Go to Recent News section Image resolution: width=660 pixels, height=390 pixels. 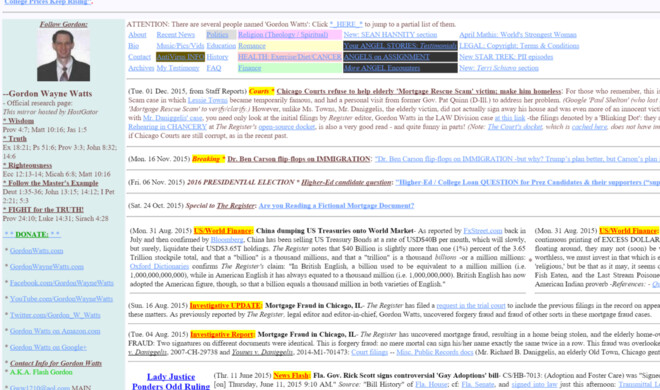point(176,35)
